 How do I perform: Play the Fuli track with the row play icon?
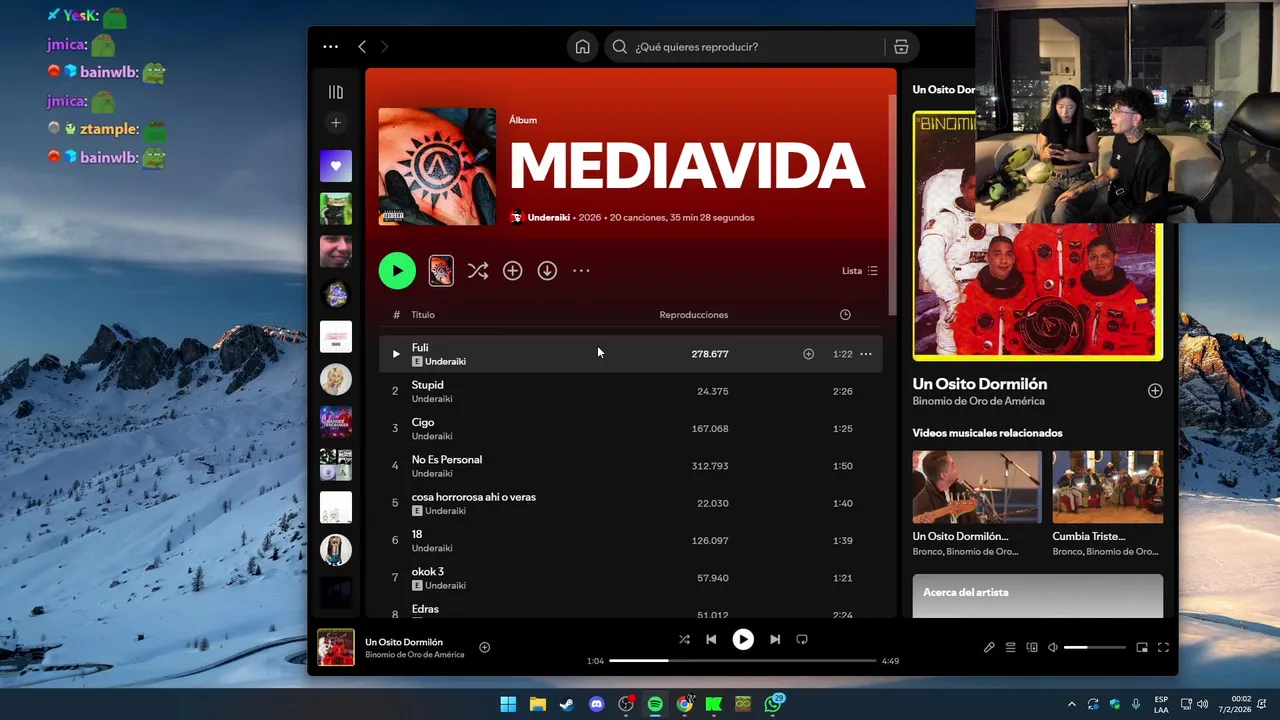(396, 354)
